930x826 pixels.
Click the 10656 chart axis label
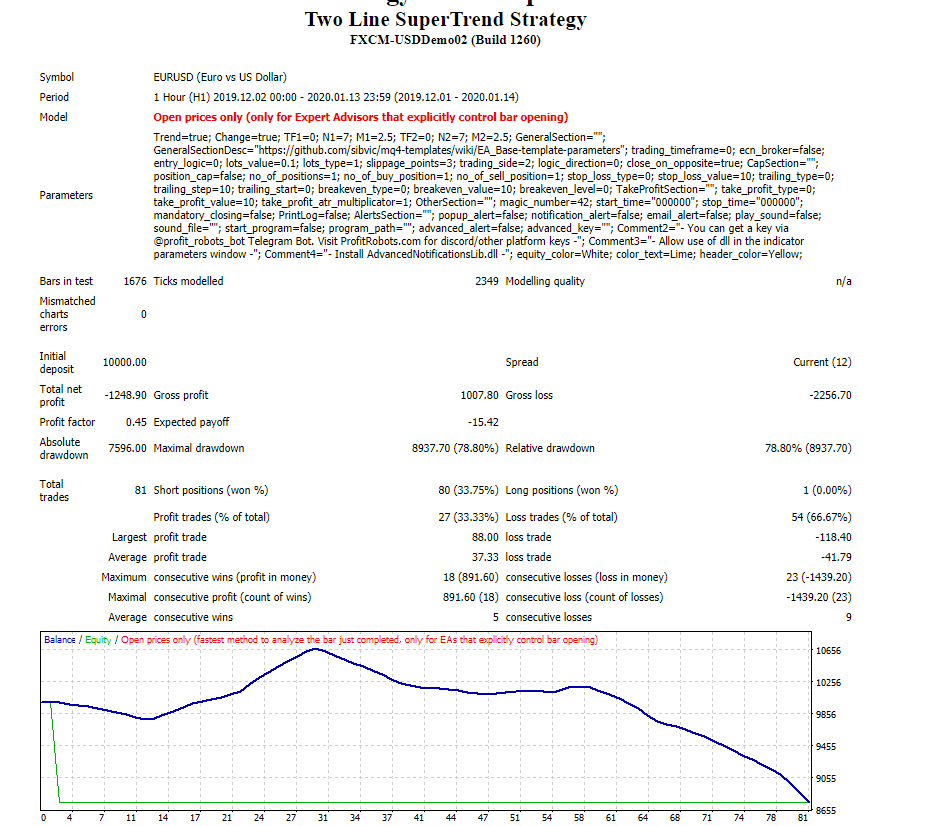click(x=829, y=651)
